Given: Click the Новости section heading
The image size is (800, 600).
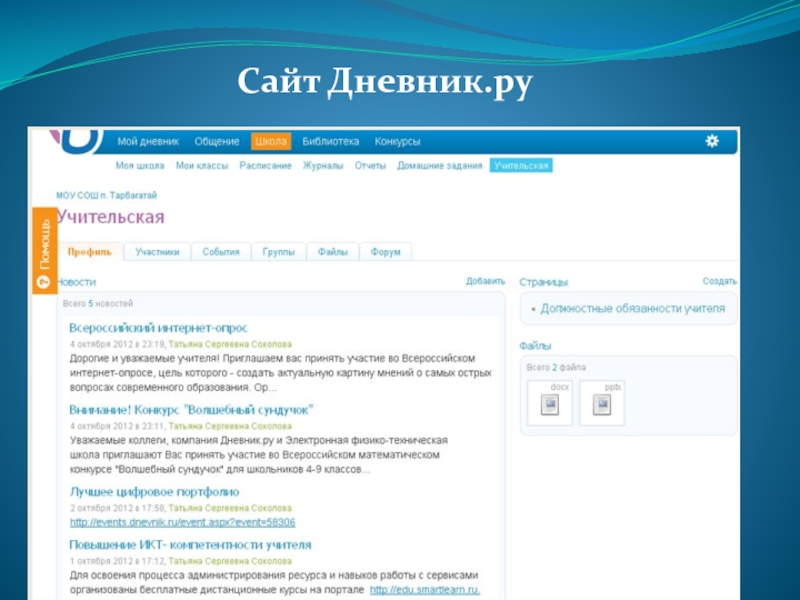Looking at the screenshot, I should point(77,282).
